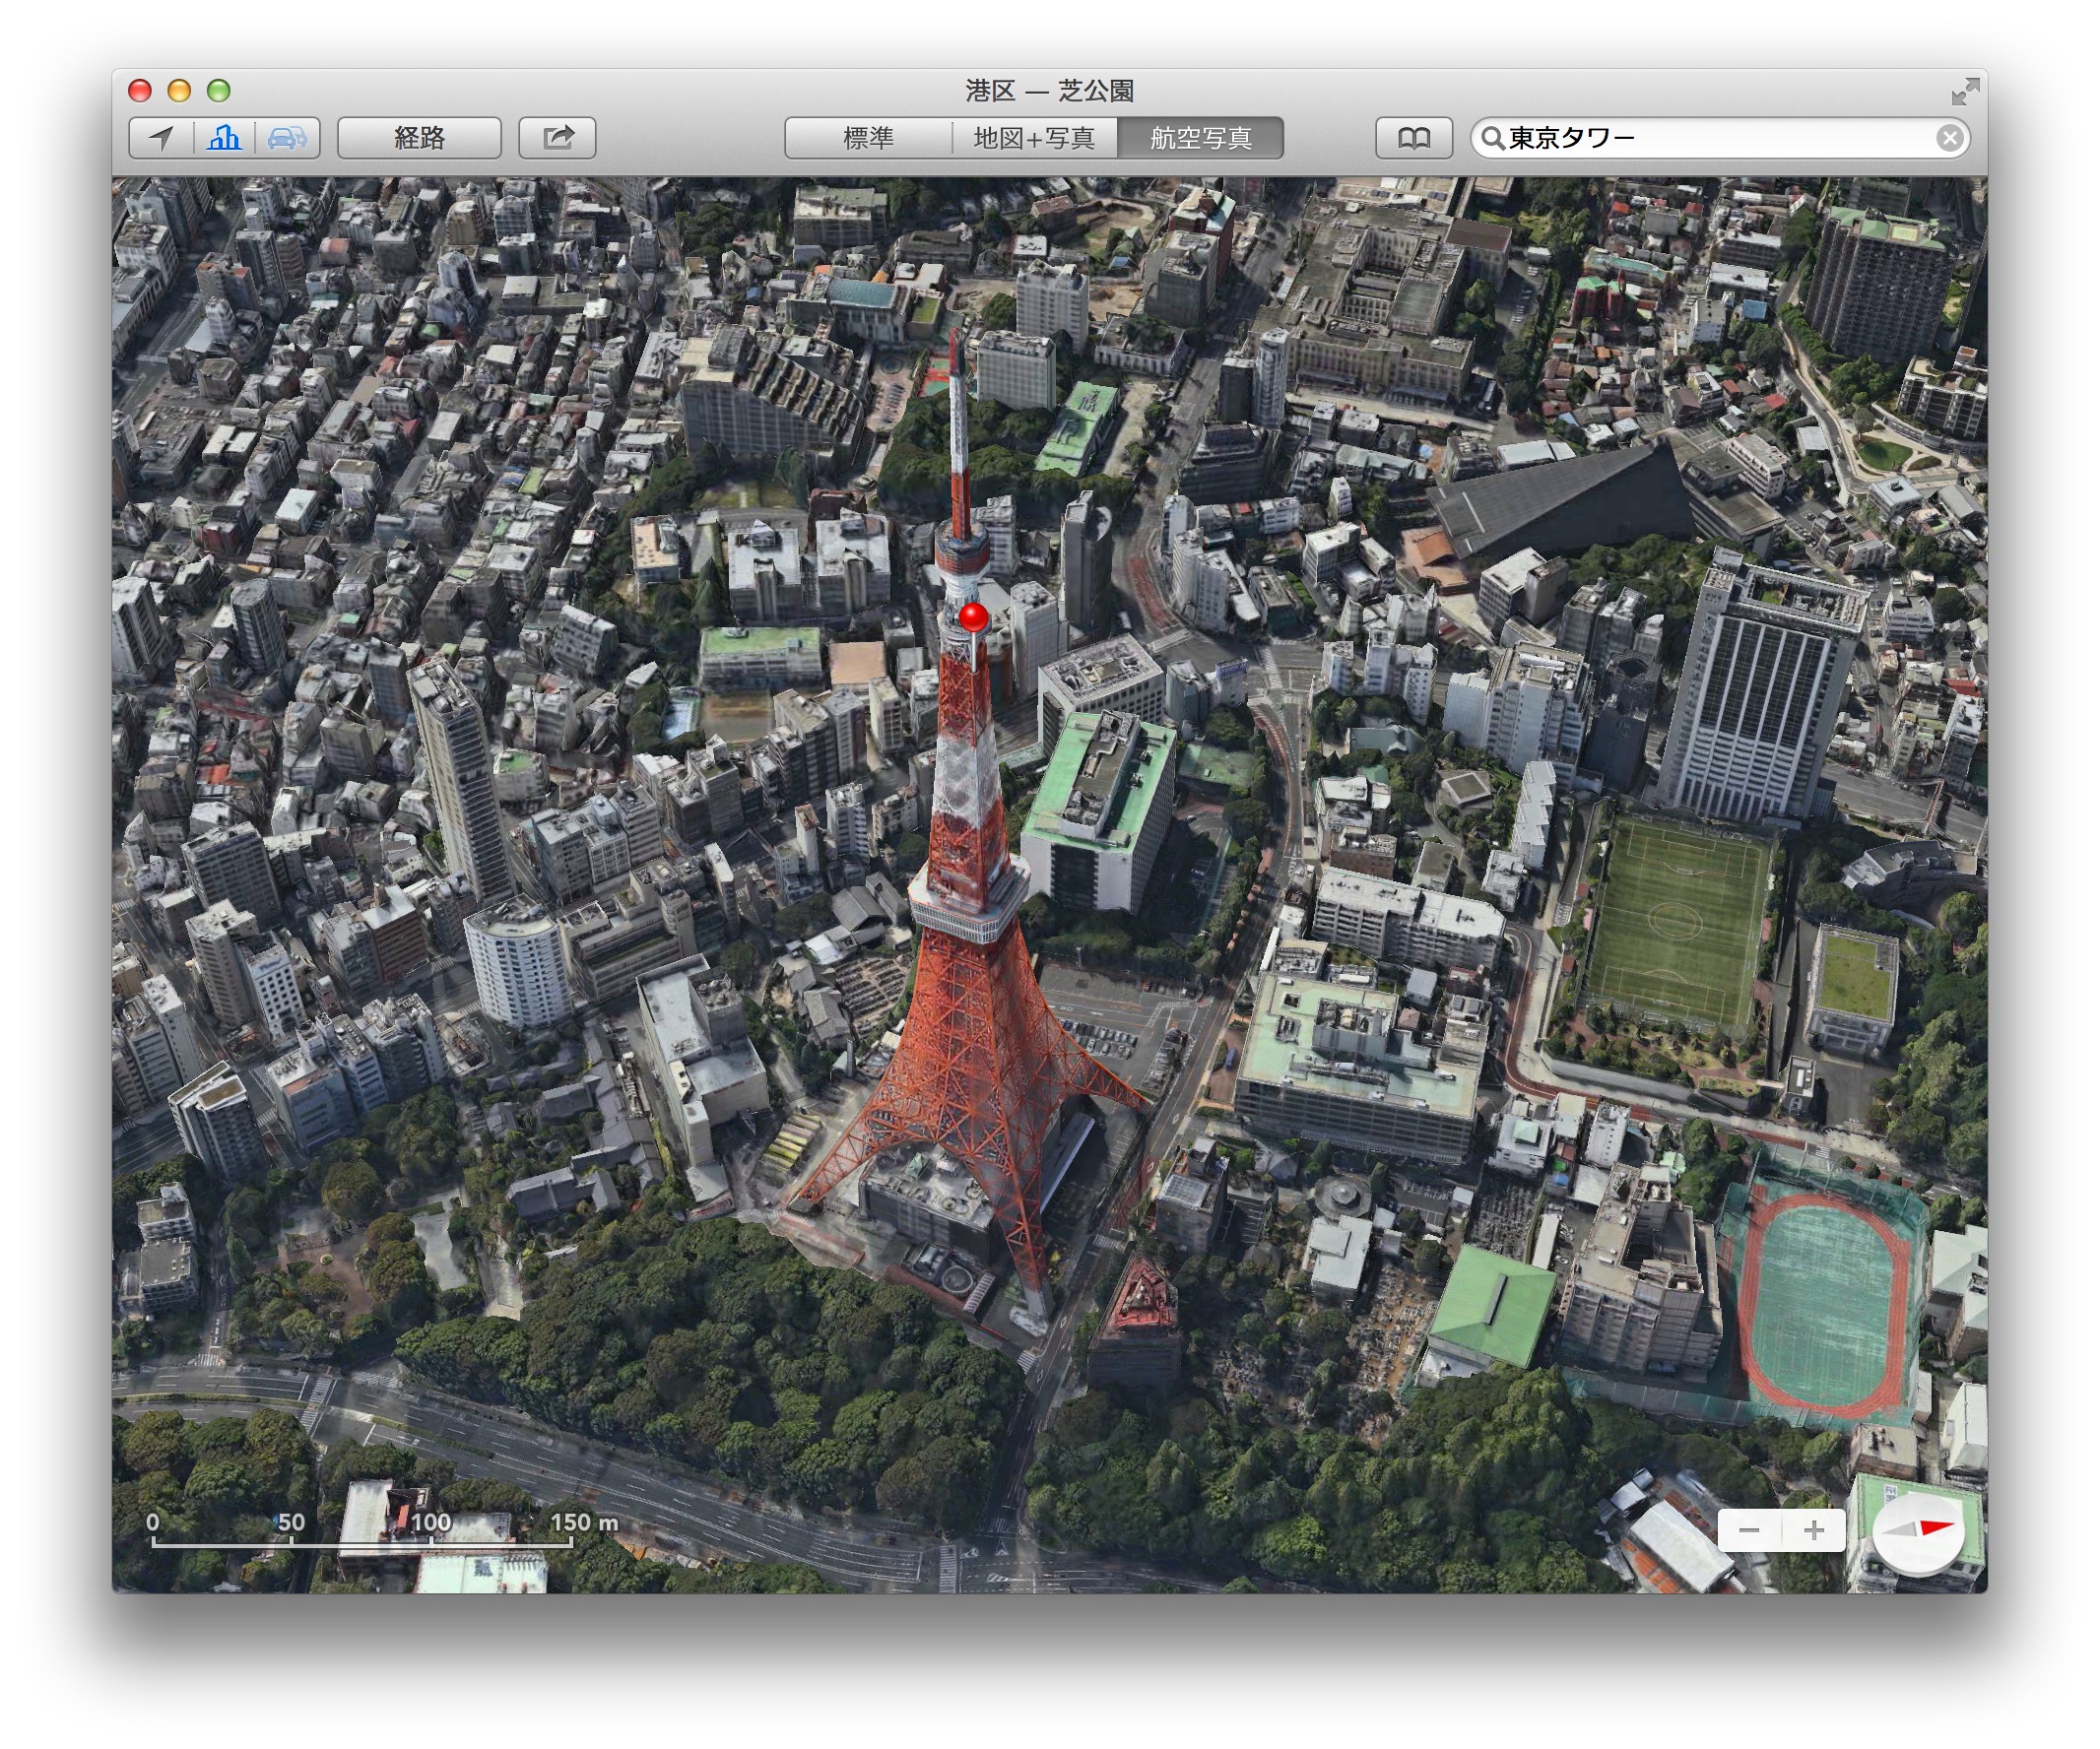Open the bookmarks book icon

[1413, 138]
